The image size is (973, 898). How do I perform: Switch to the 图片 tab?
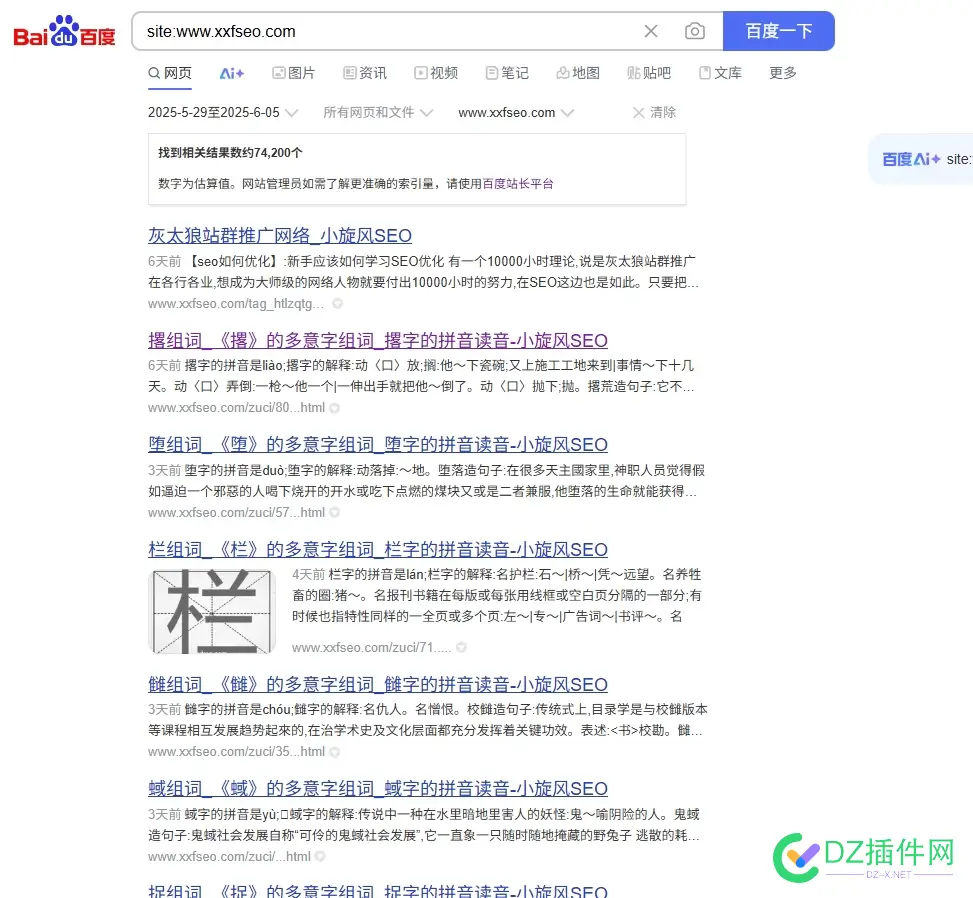click(x=294, y=73)
